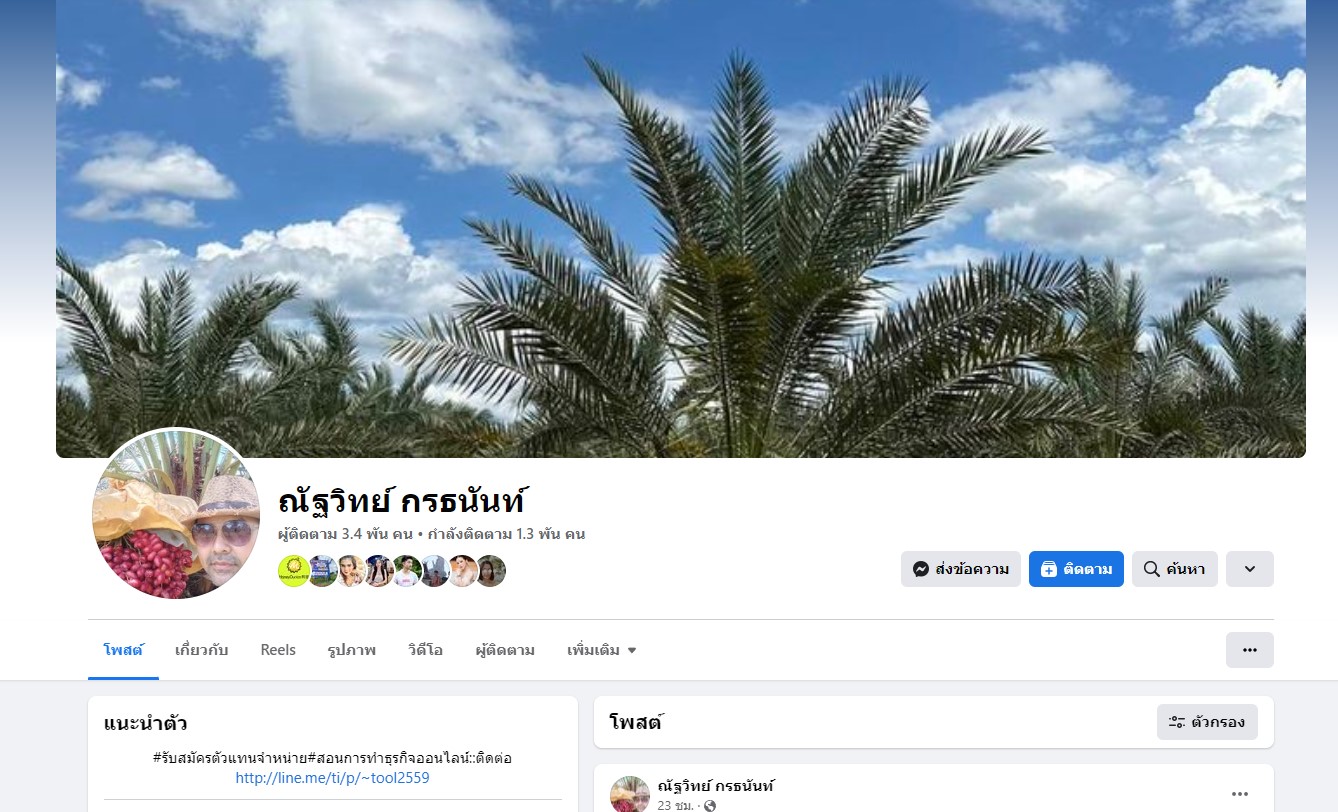Open profile search with ค้นหา button

click(x=1174, y=569)
